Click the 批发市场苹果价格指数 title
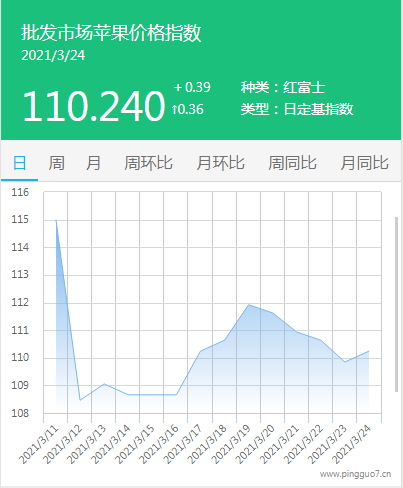The height and width of the screenshot is (488, 403). 111,33
